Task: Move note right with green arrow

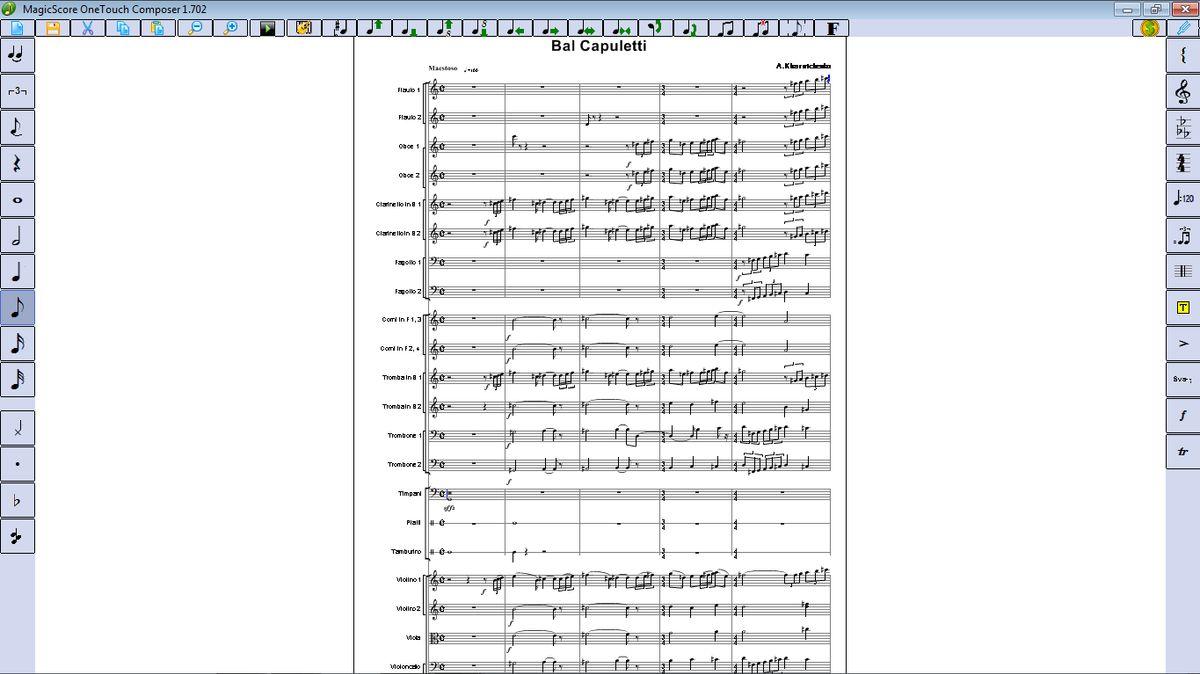Action: [x=551, y=28]
